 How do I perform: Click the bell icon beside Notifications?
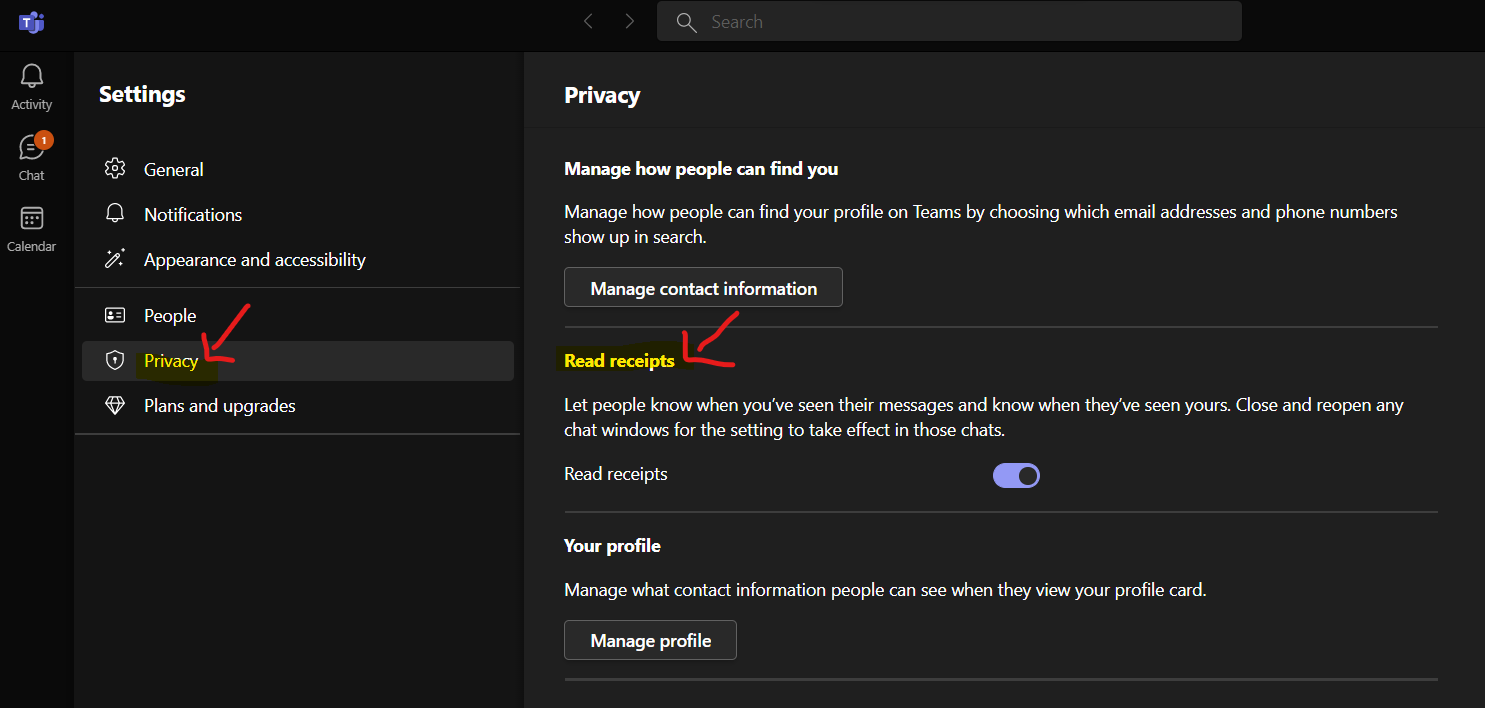pyautogui.click(x=115, y=213)
